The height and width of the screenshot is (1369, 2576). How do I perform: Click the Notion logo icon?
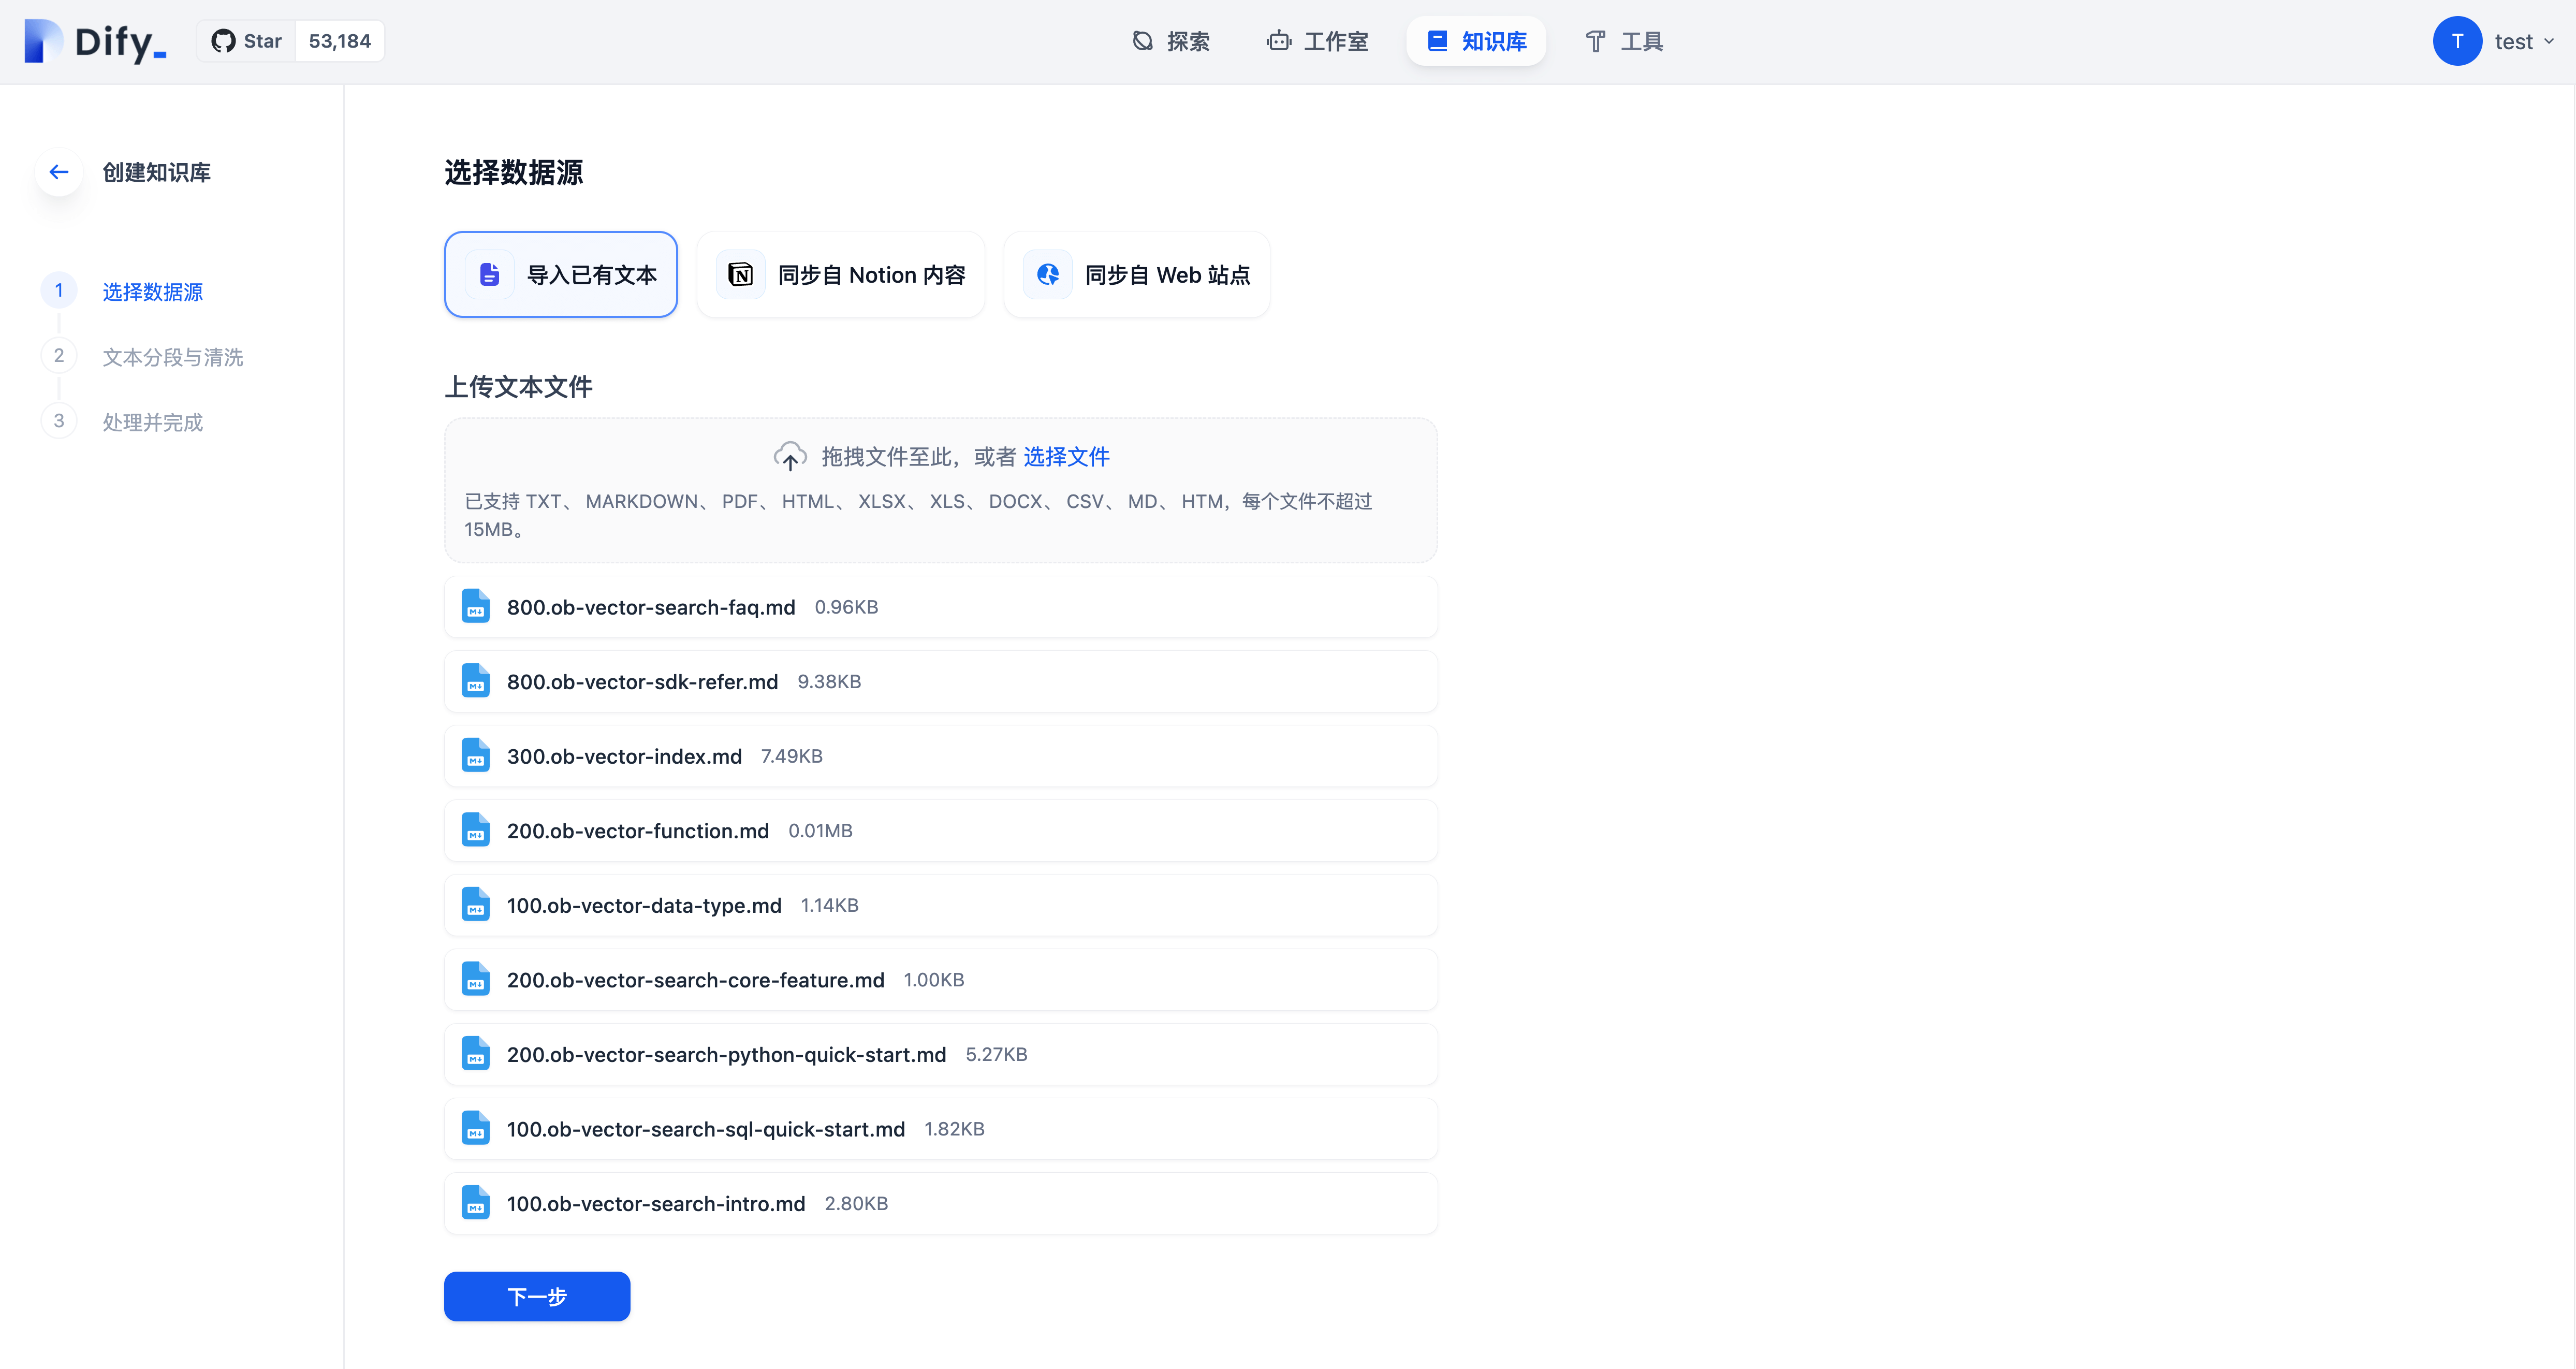741,274
